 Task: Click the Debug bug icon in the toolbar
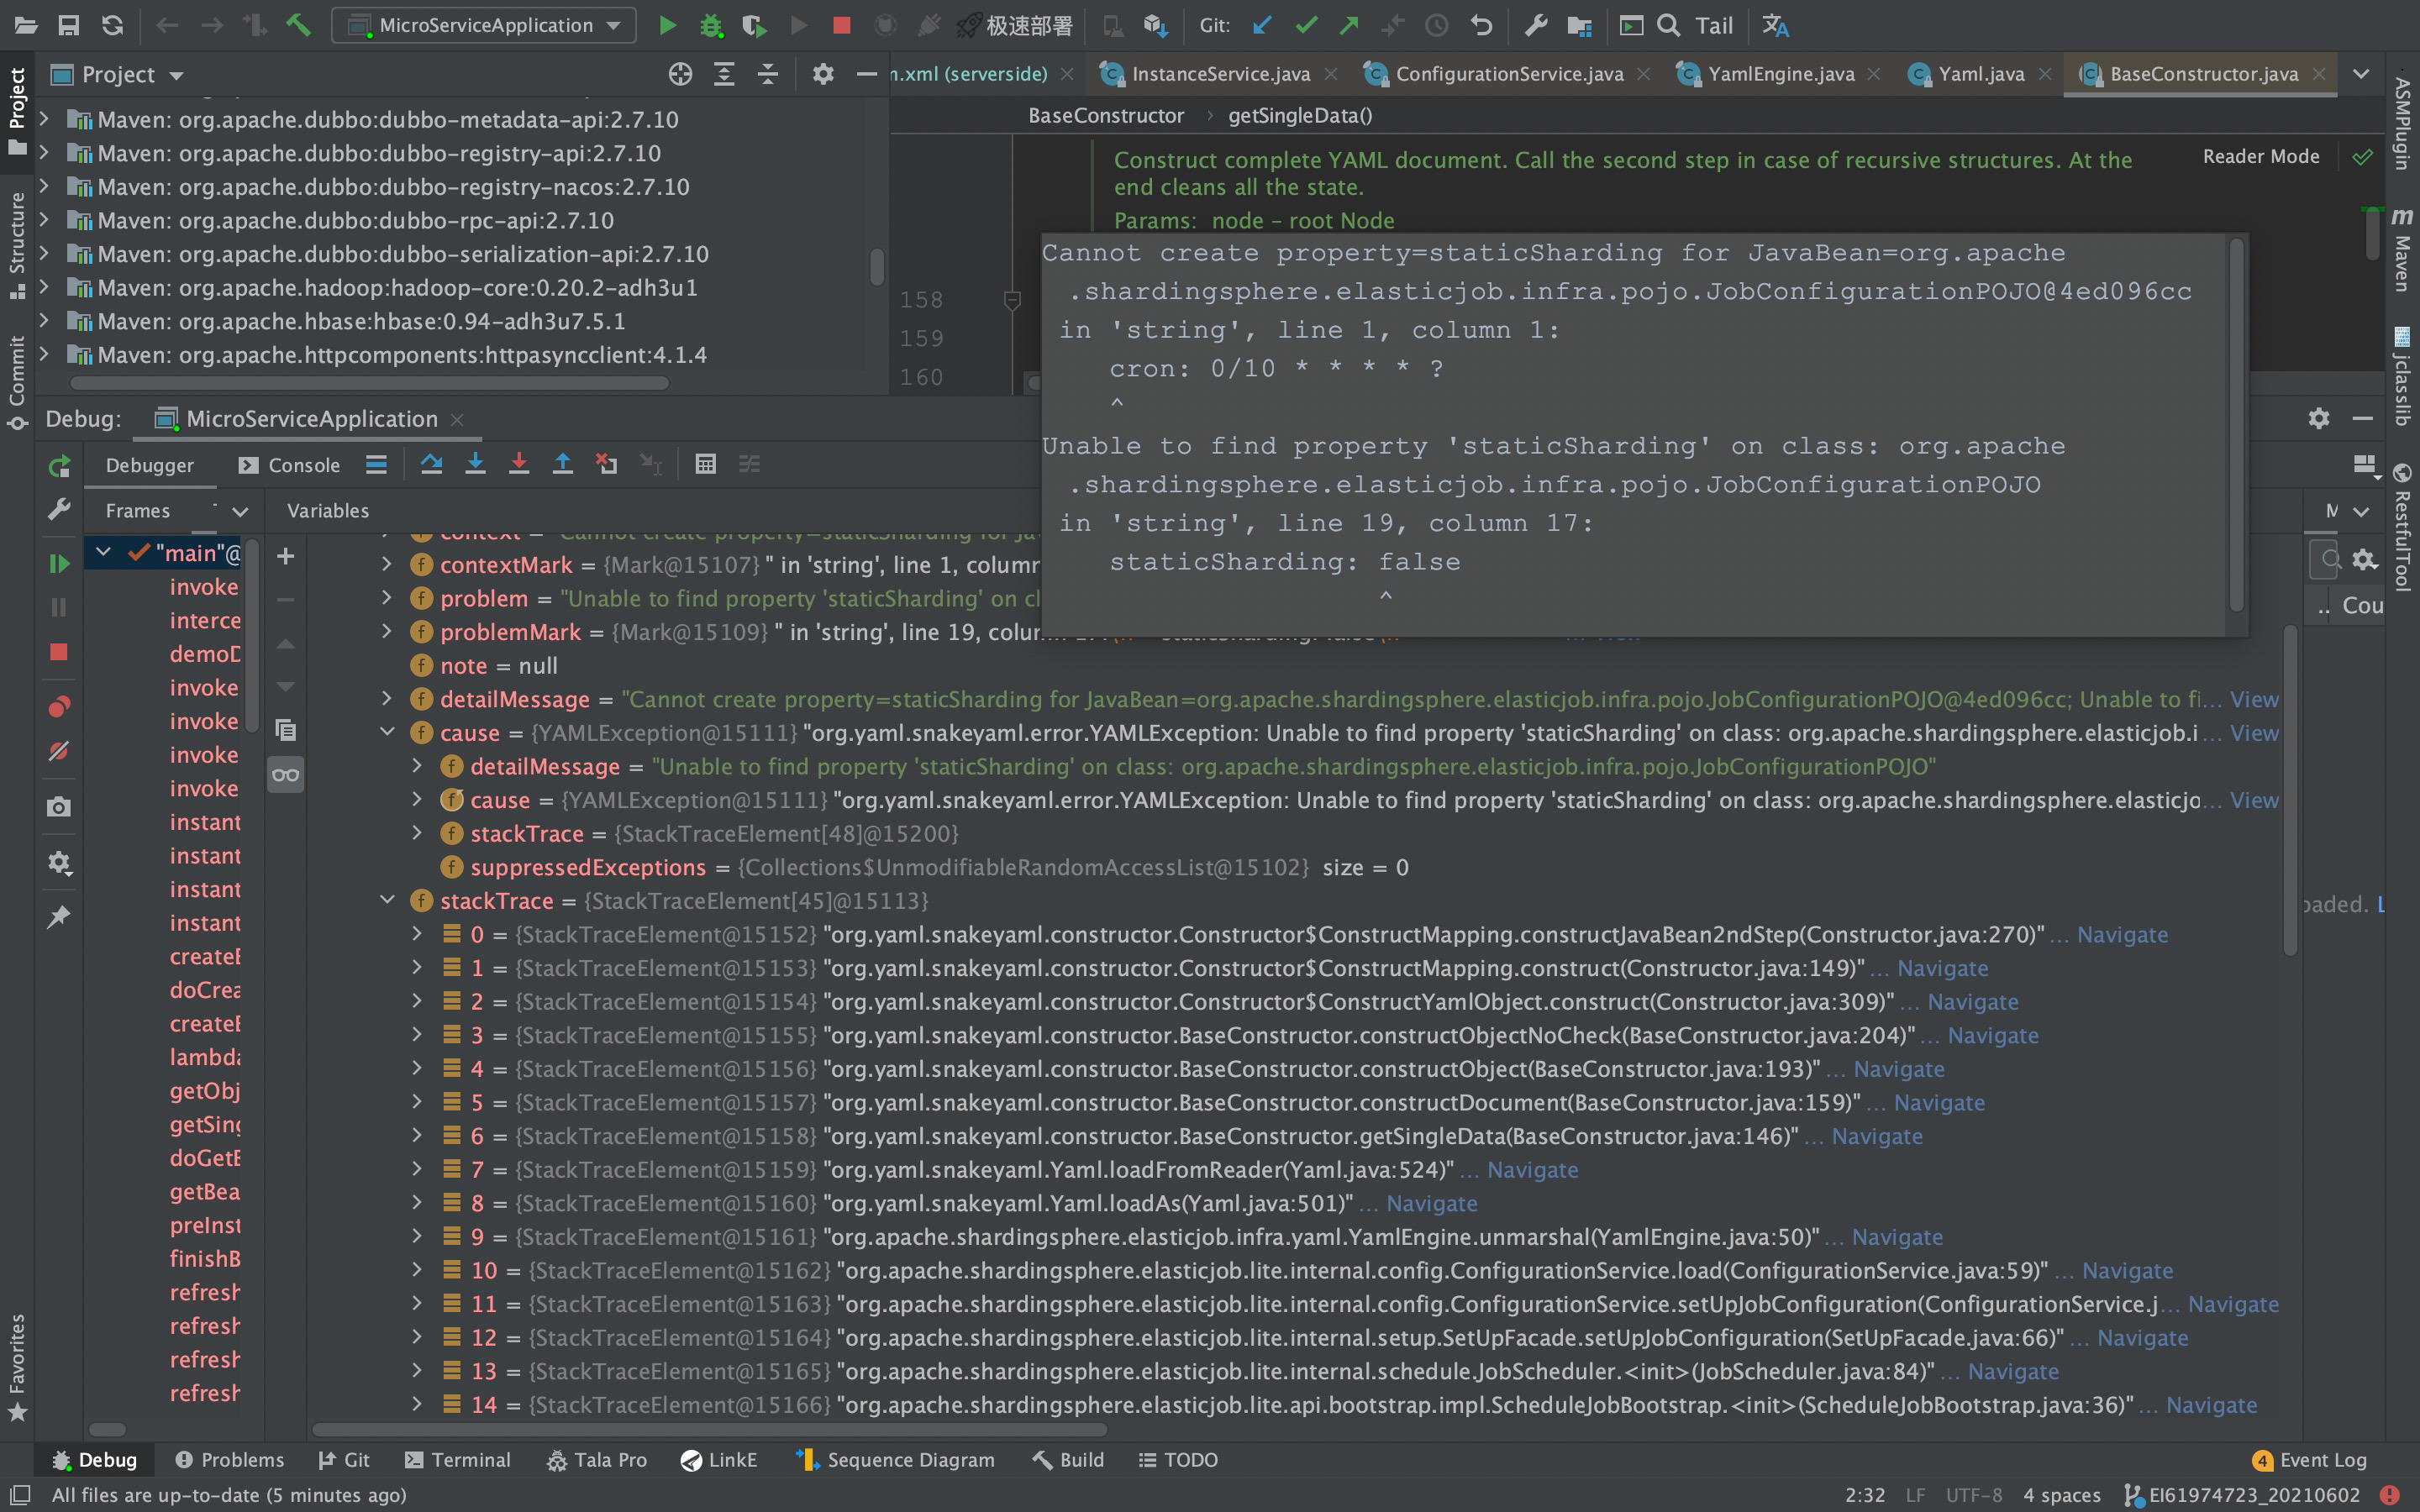click(x=711, y=25)
